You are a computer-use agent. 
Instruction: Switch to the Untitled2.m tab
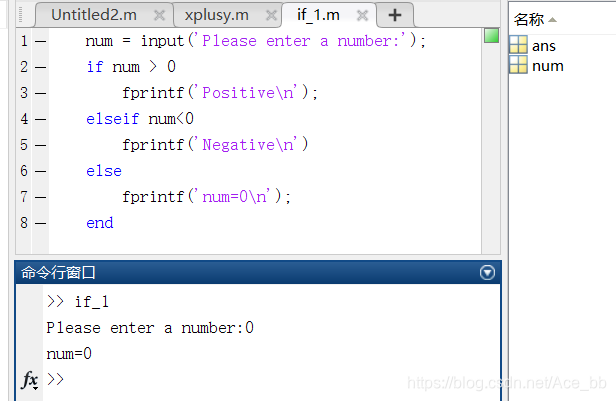click(94, 15)
